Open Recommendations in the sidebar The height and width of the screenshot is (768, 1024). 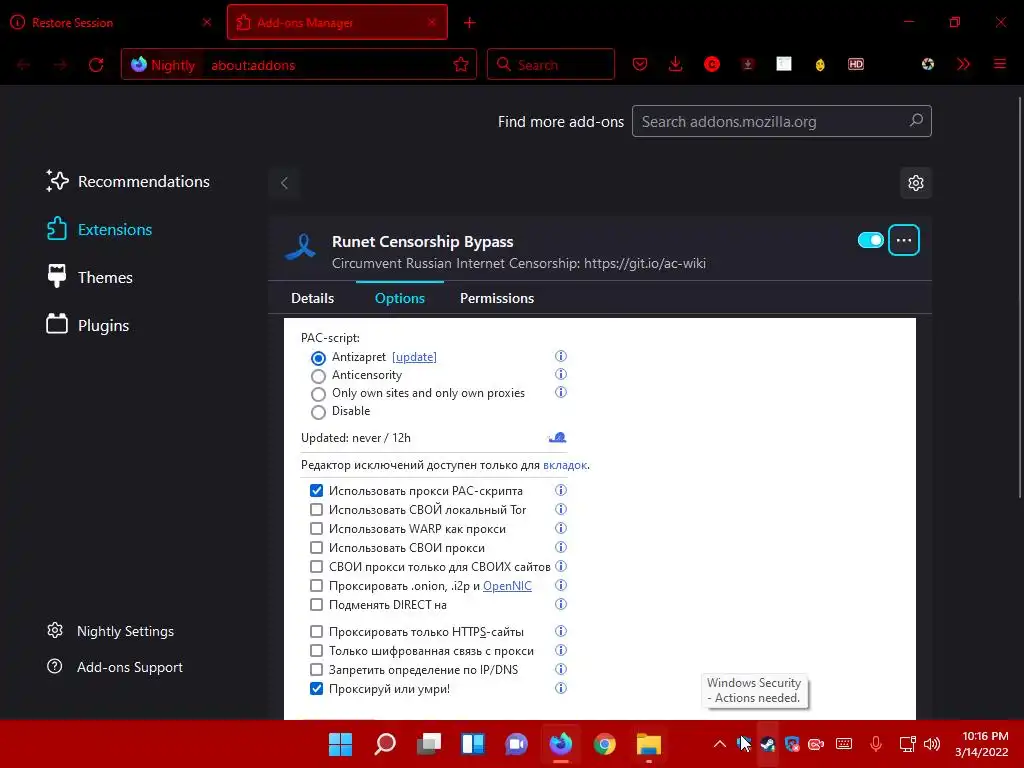(128, 182)
